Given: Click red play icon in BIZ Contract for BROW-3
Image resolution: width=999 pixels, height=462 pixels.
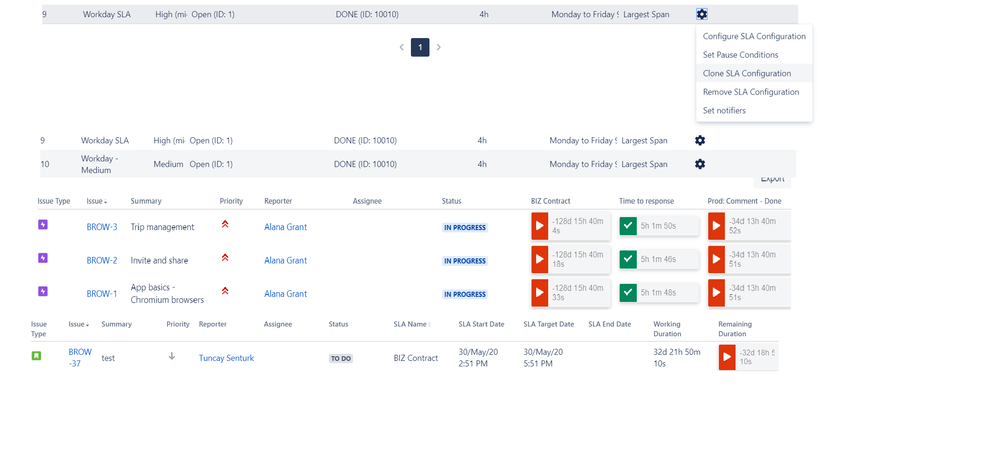Looking at the screenshot, I should 540,226.
